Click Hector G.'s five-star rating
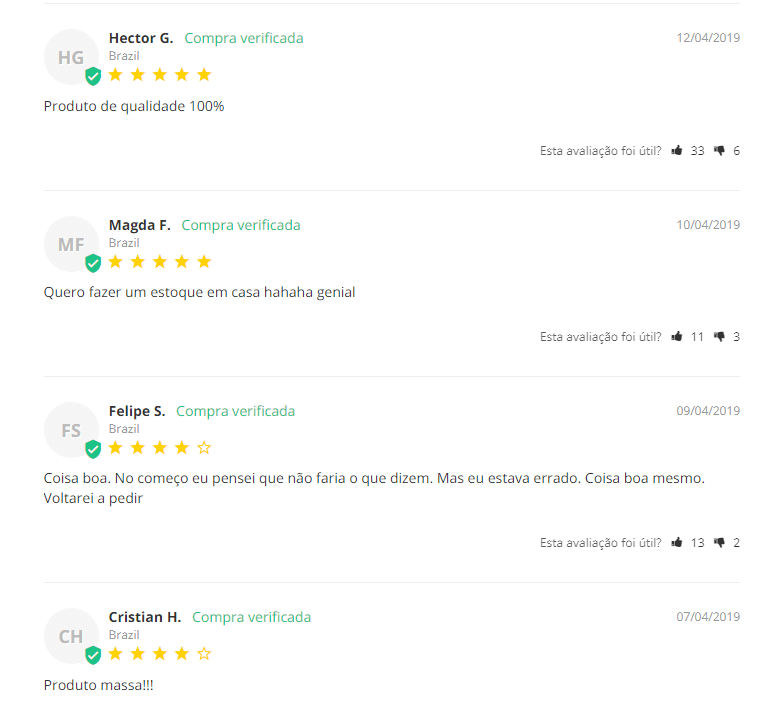 pyautogui.click(x=160, y=75)
